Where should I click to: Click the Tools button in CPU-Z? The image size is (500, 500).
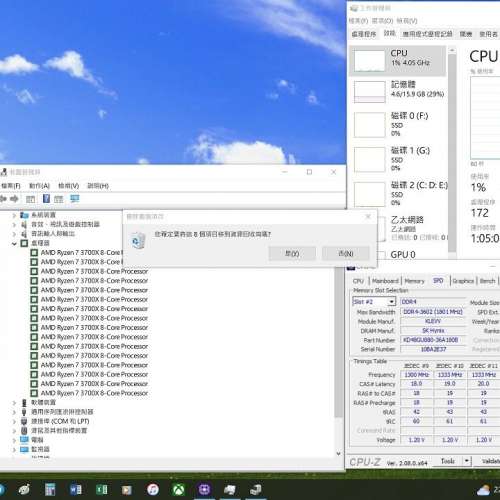pos(448,461)
